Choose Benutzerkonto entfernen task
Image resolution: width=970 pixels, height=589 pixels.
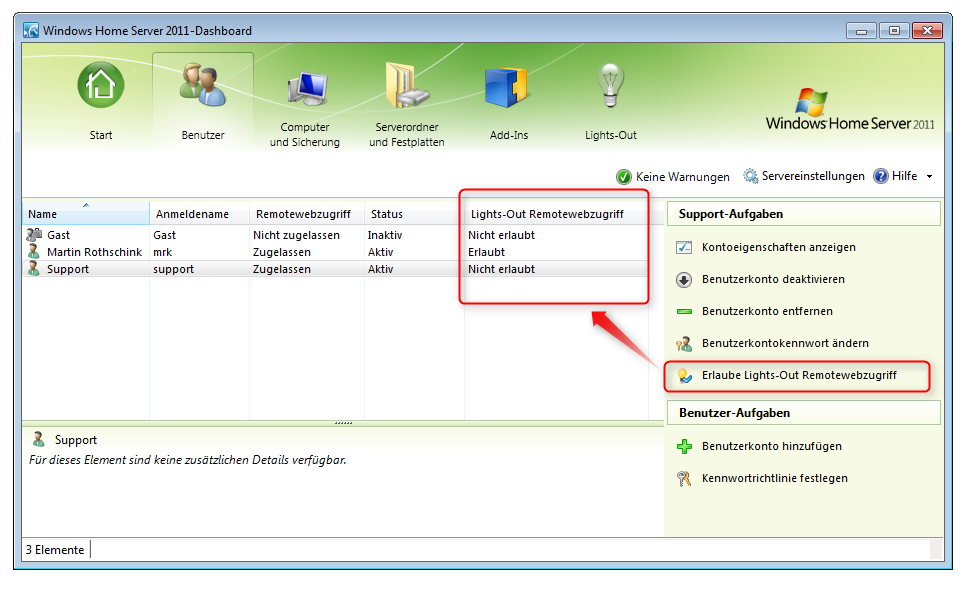point(767,311)
